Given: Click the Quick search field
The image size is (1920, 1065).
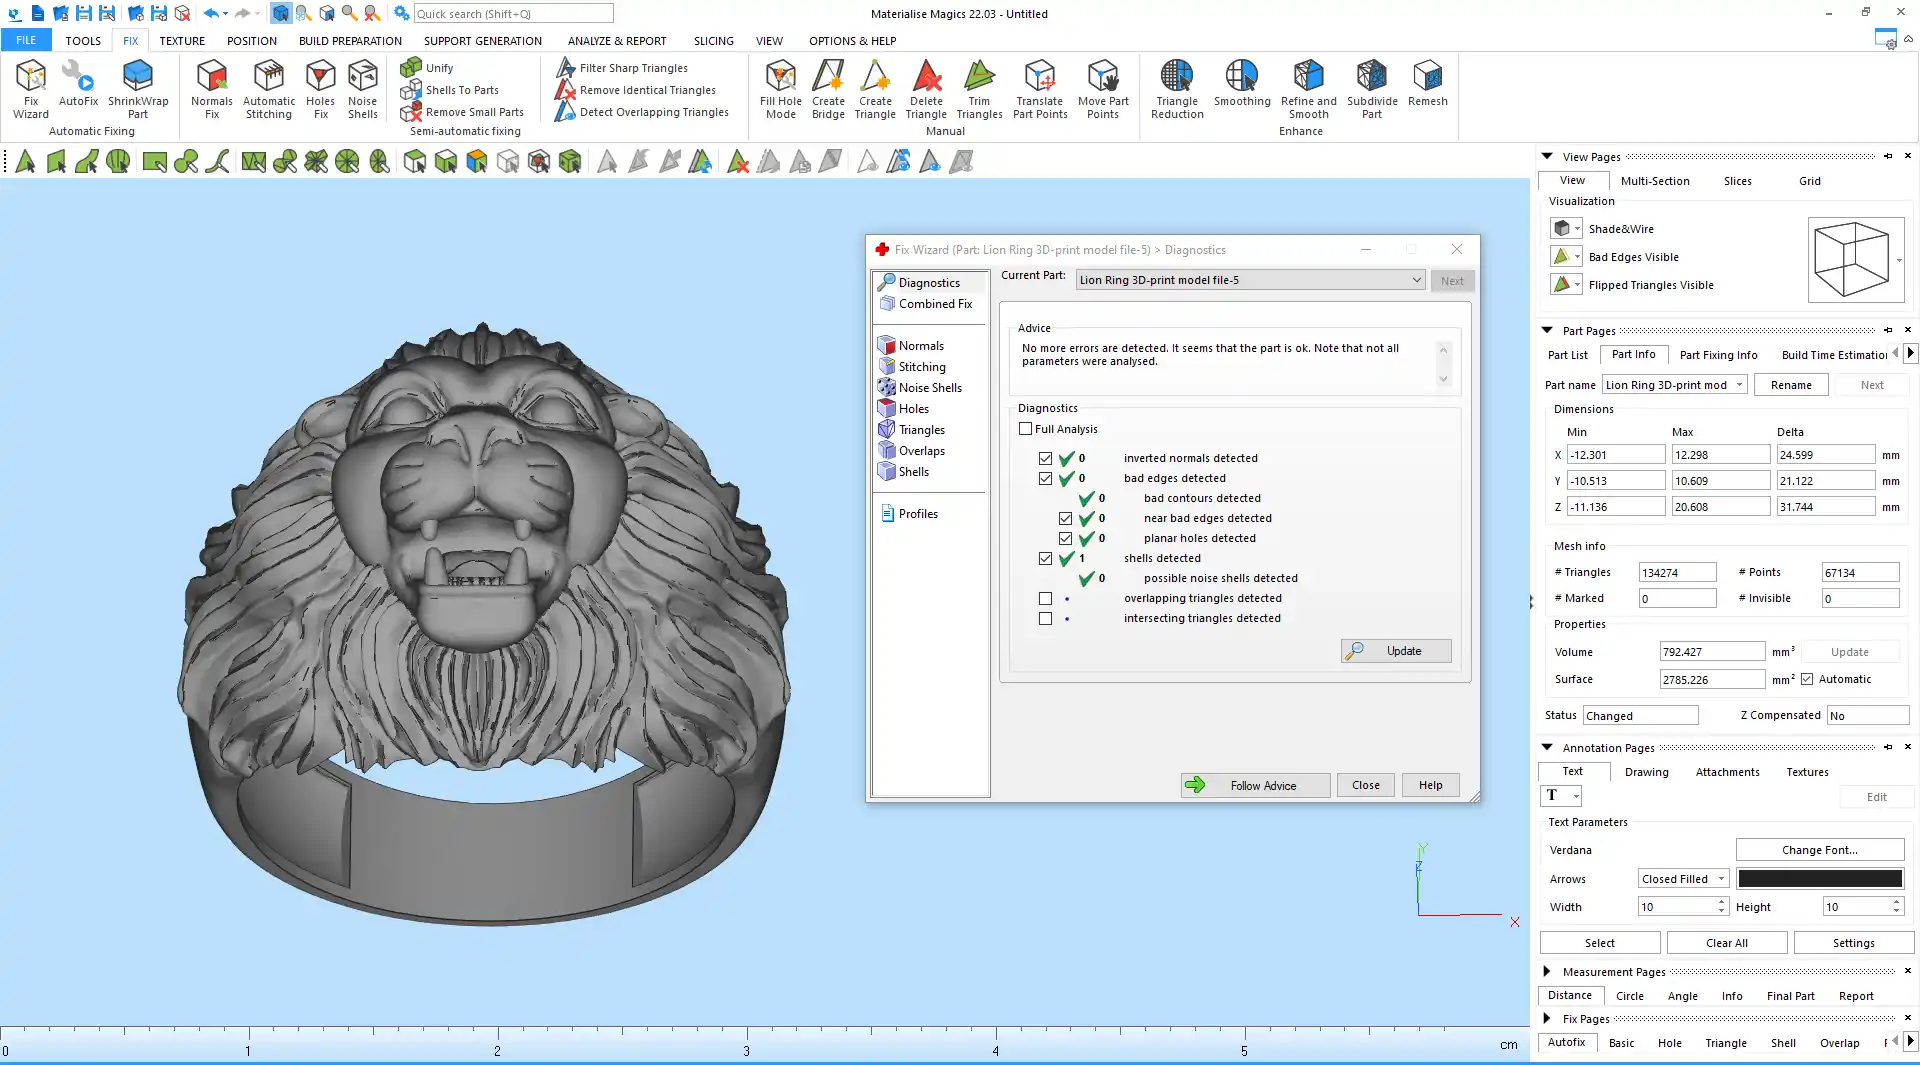Looking at the screenshot, I should click(513, 14).
